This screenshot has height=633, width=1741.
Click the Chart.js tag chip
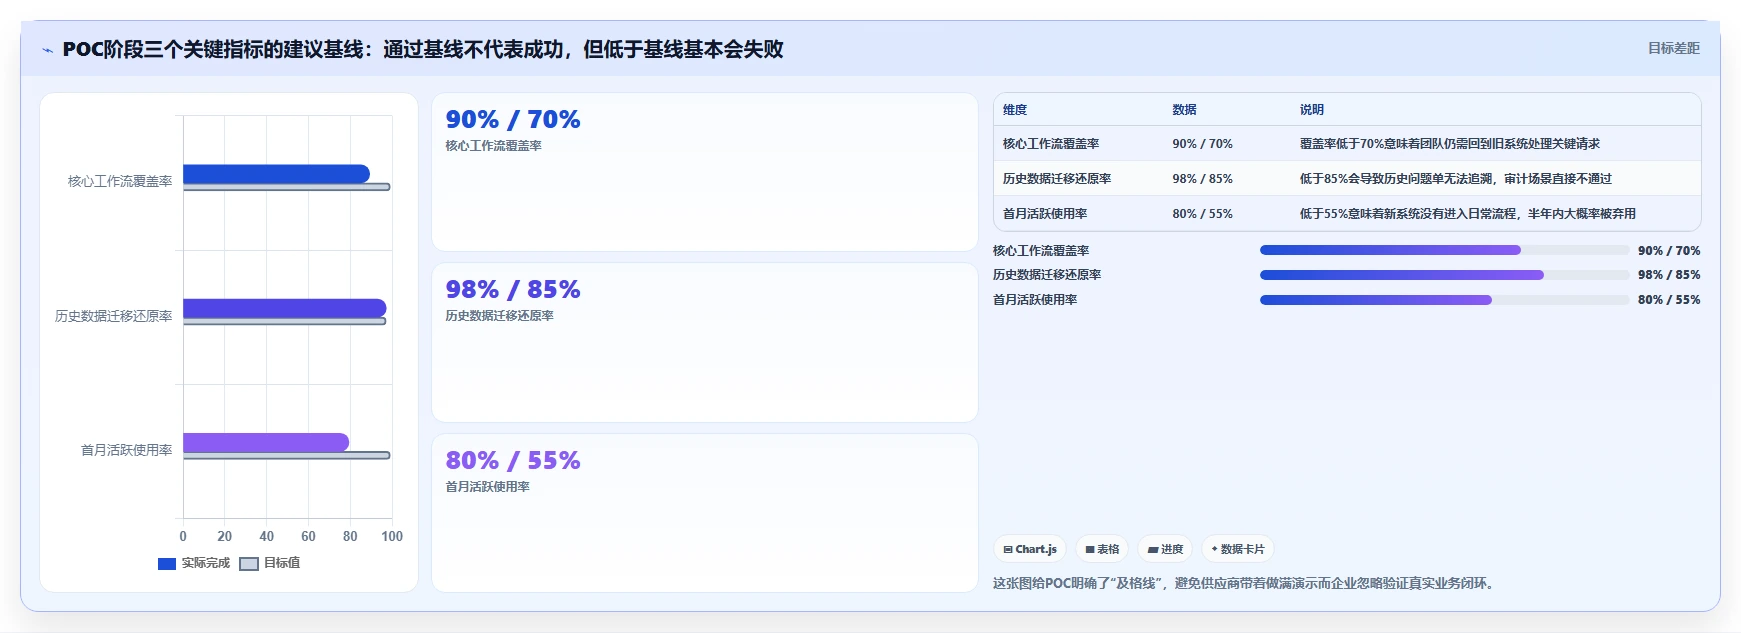(x=1030, y=549)
